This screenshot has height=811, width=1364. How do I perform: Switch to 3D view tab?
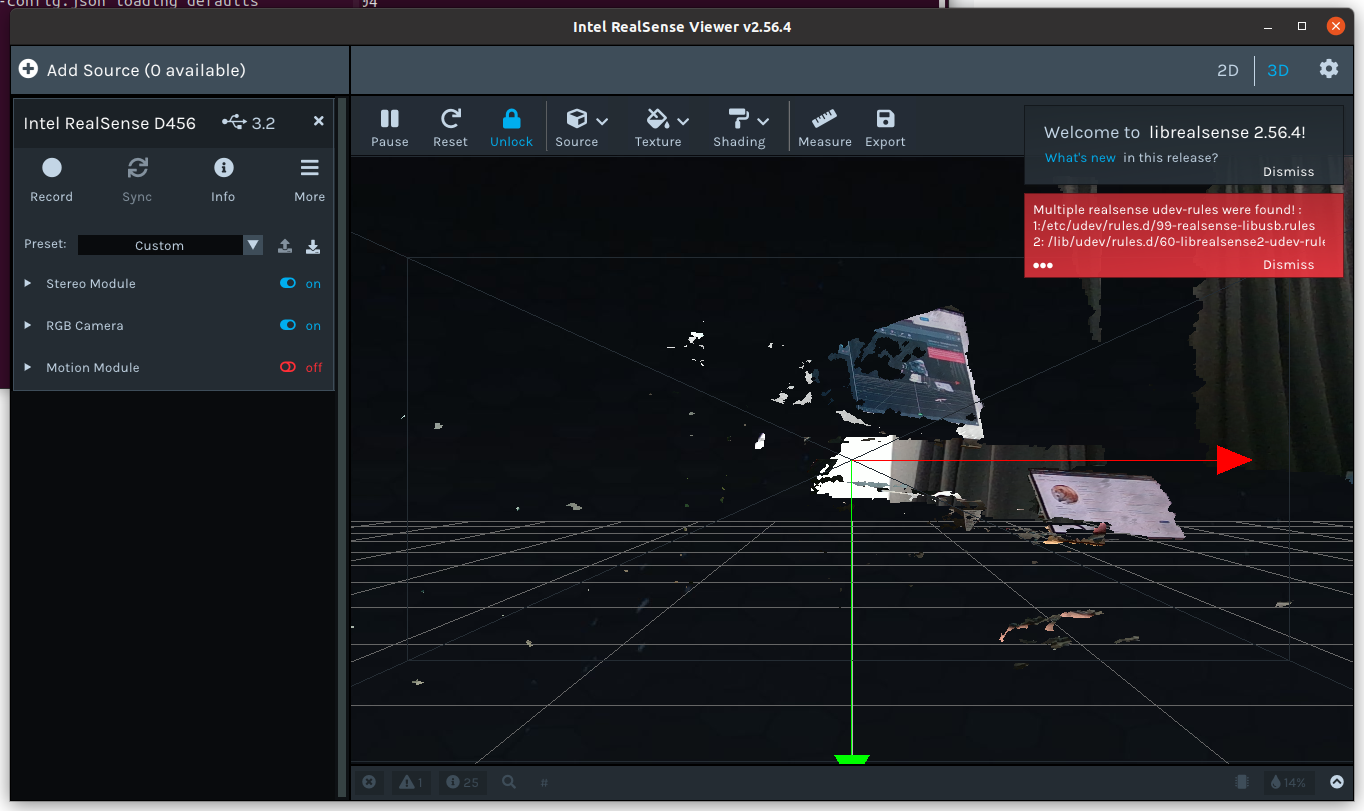click(1278, 70)
